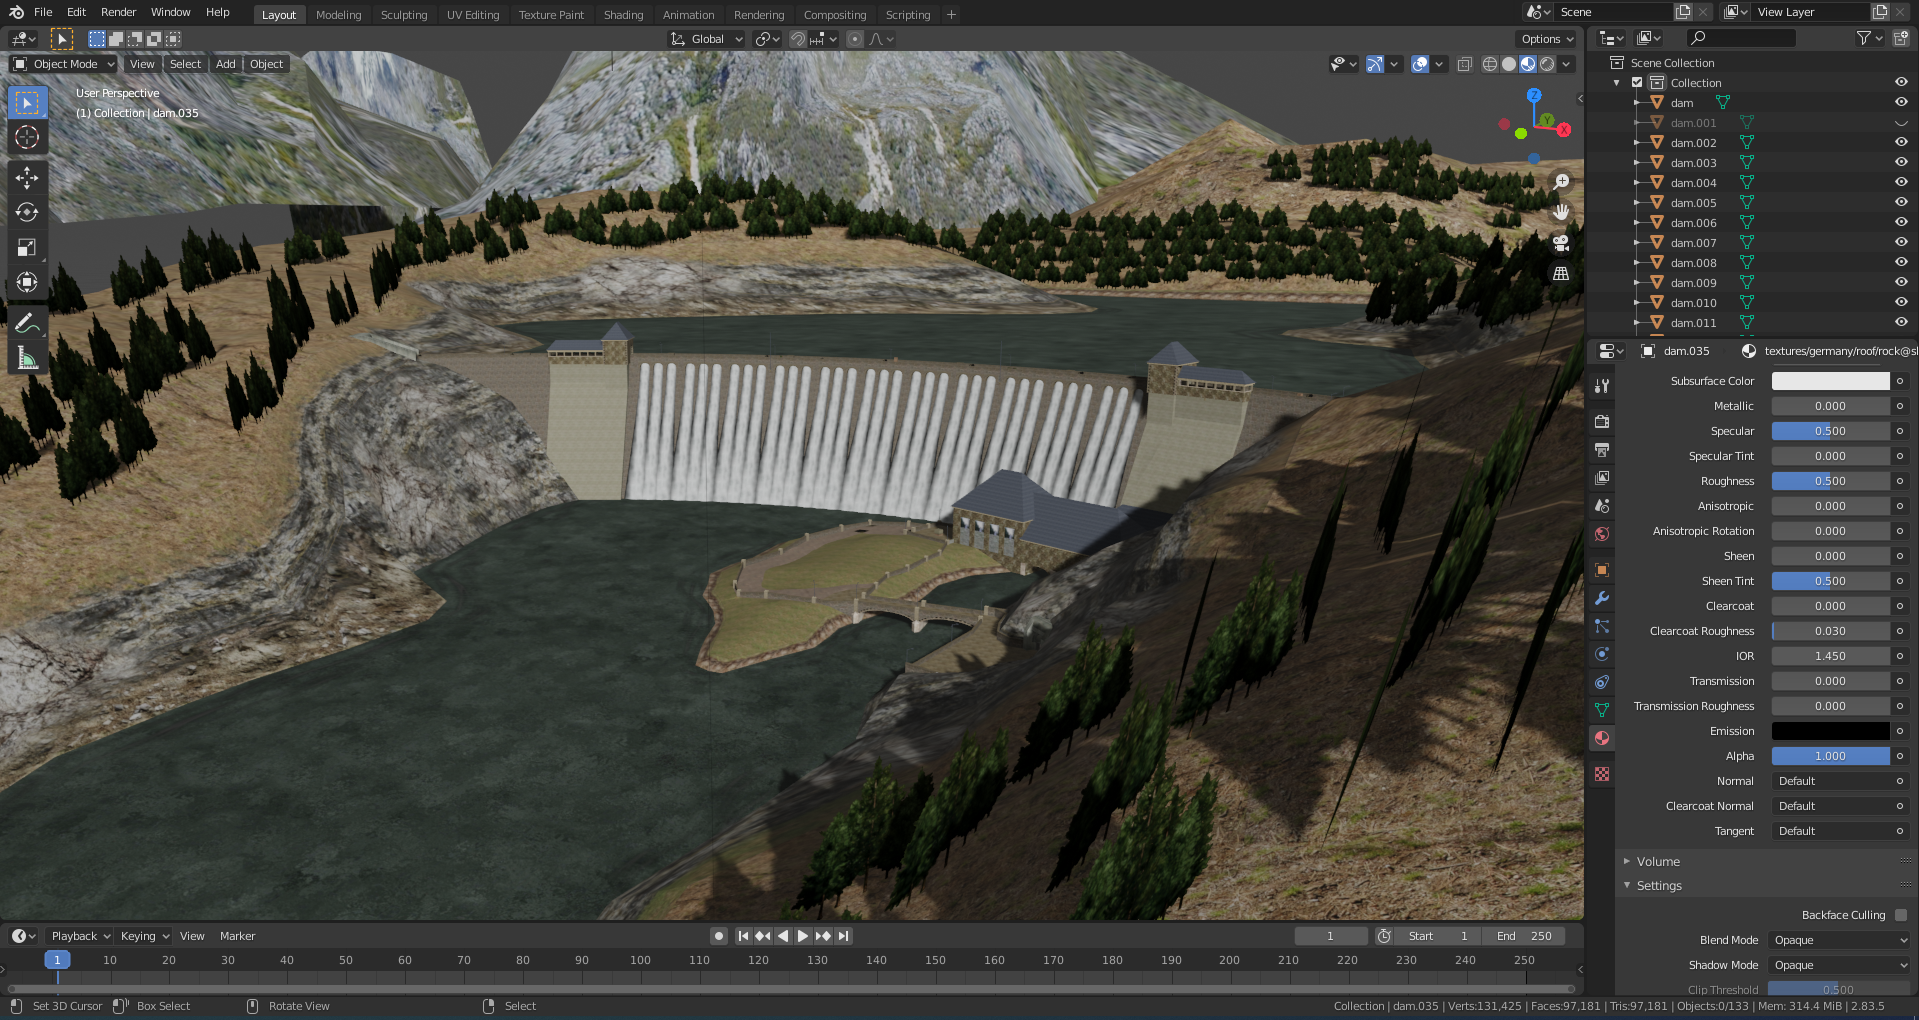The height and width of the screenshot is (1020, 1919).
Task: Open the Object properties tab
Action: tap(1602, 570)
